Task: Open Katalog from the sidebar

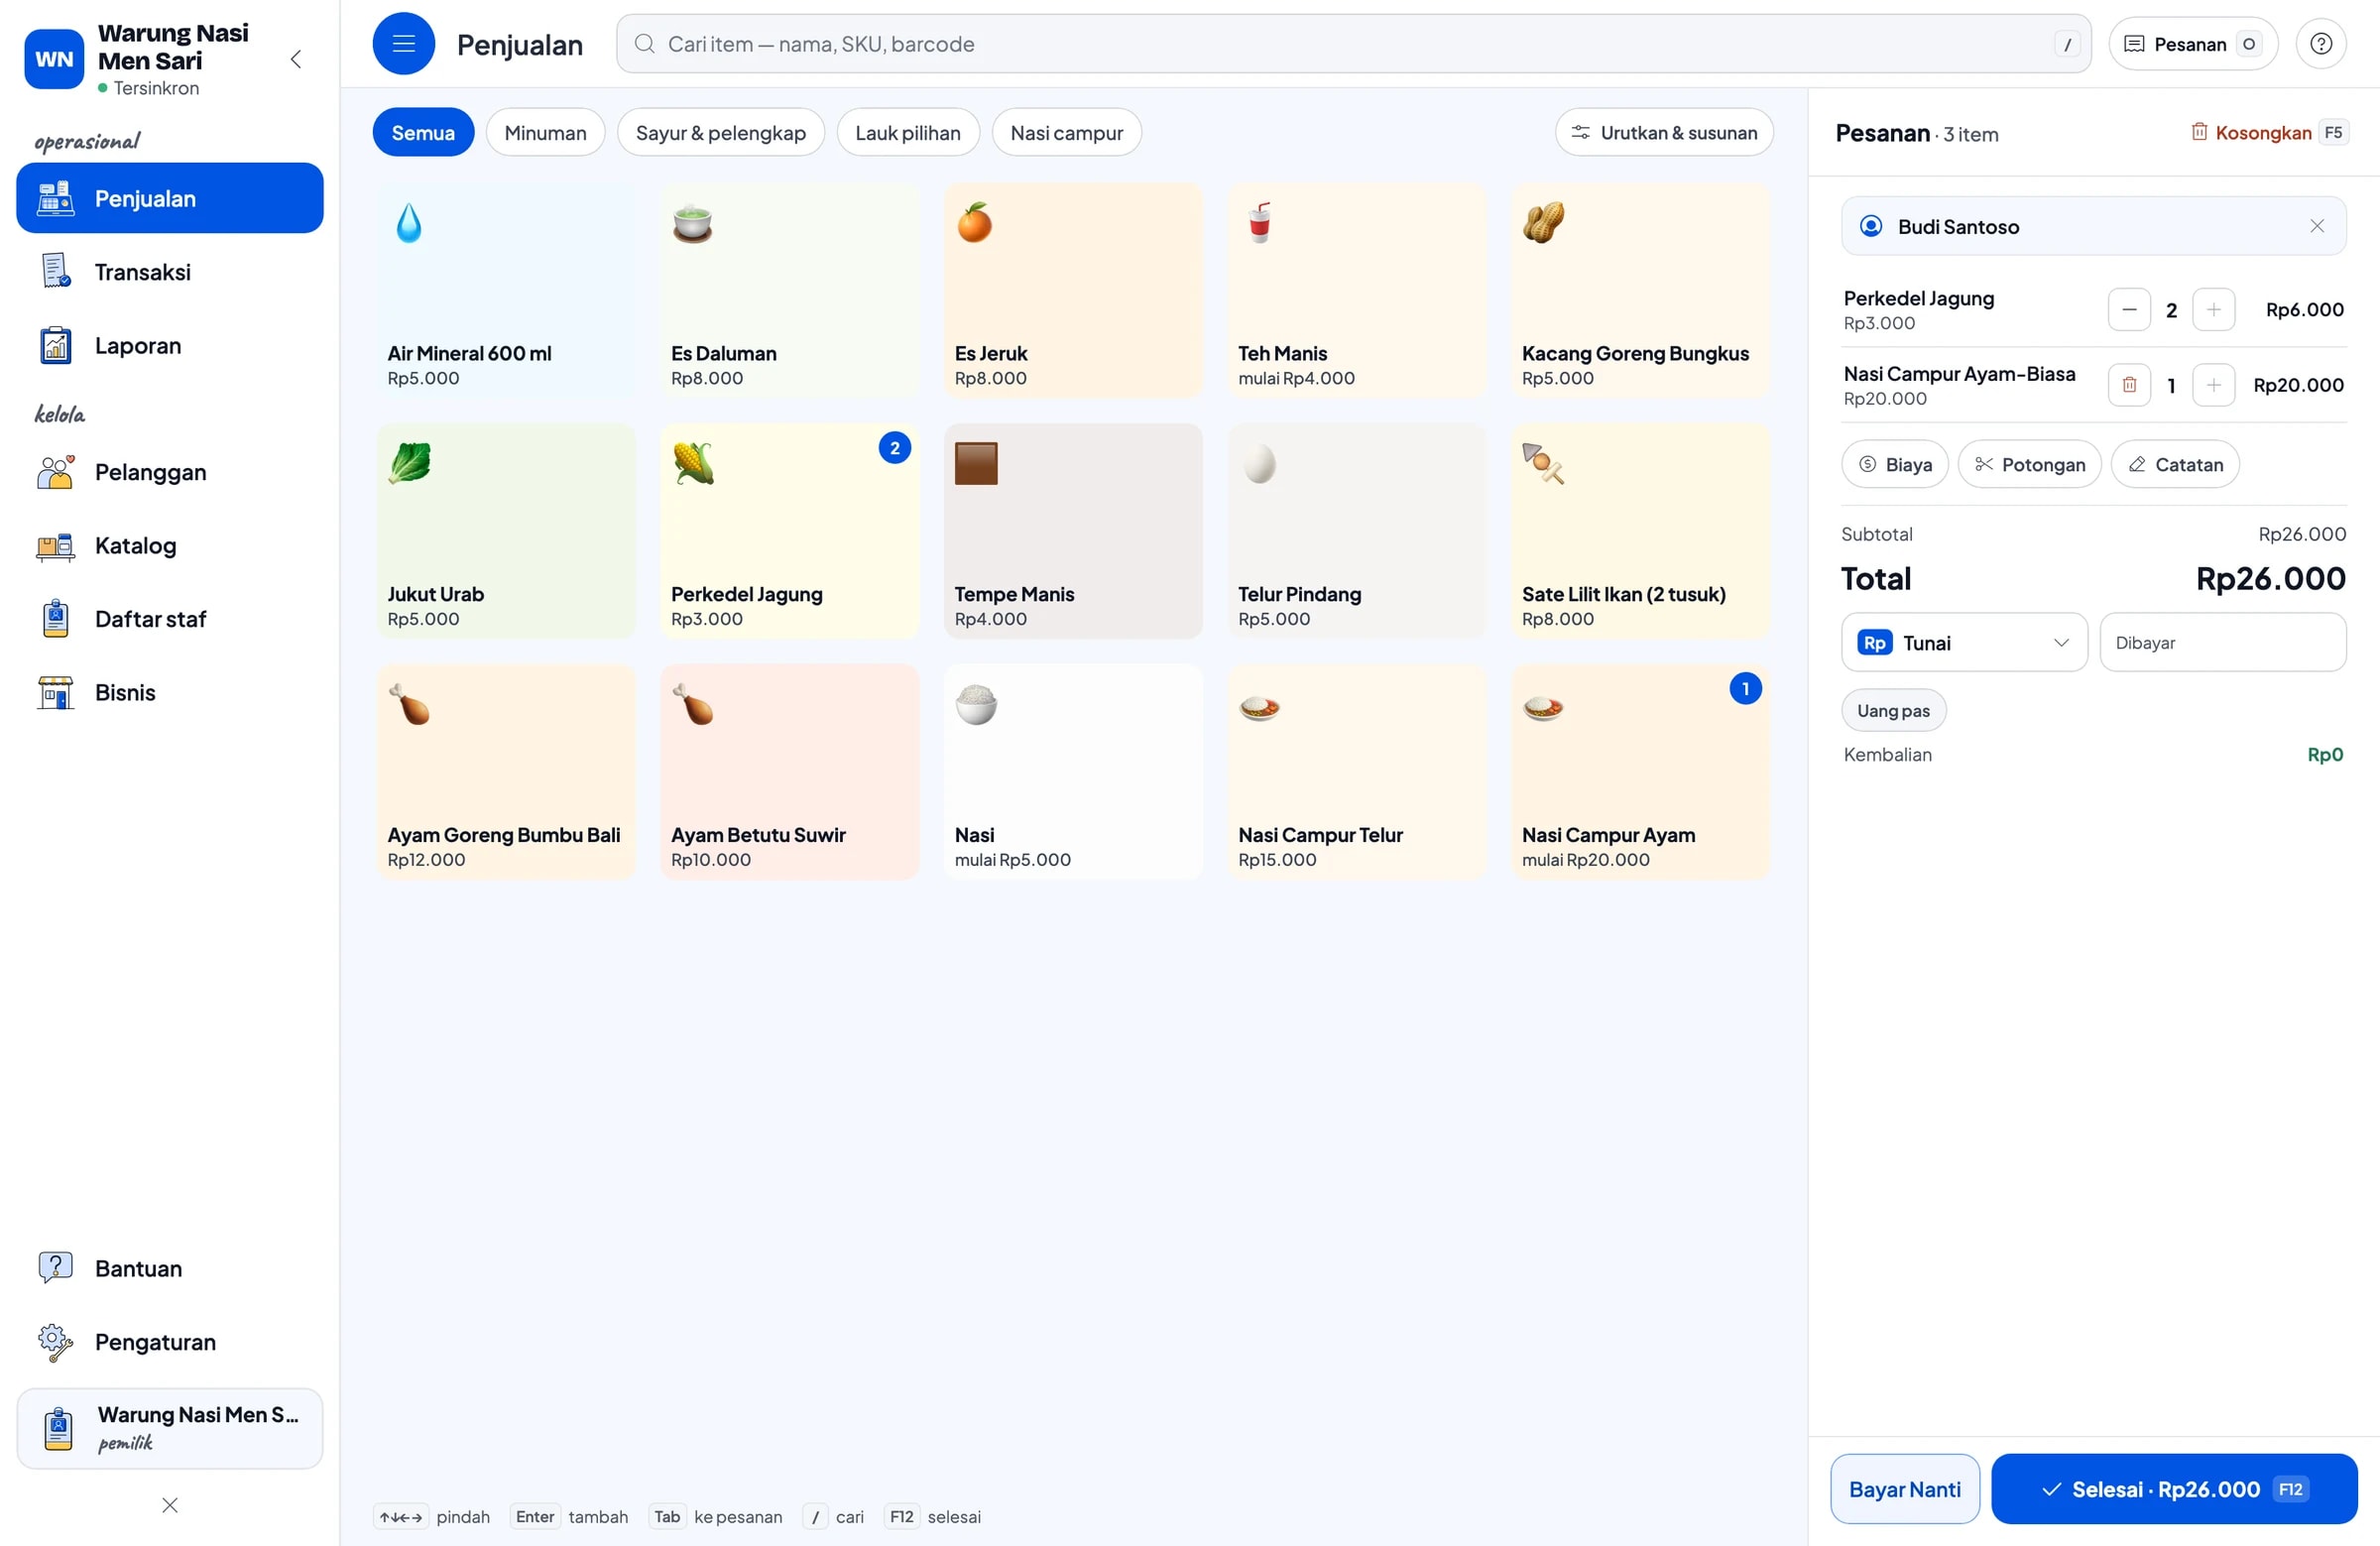Action: pyautogui.click(x=170, y=545)
